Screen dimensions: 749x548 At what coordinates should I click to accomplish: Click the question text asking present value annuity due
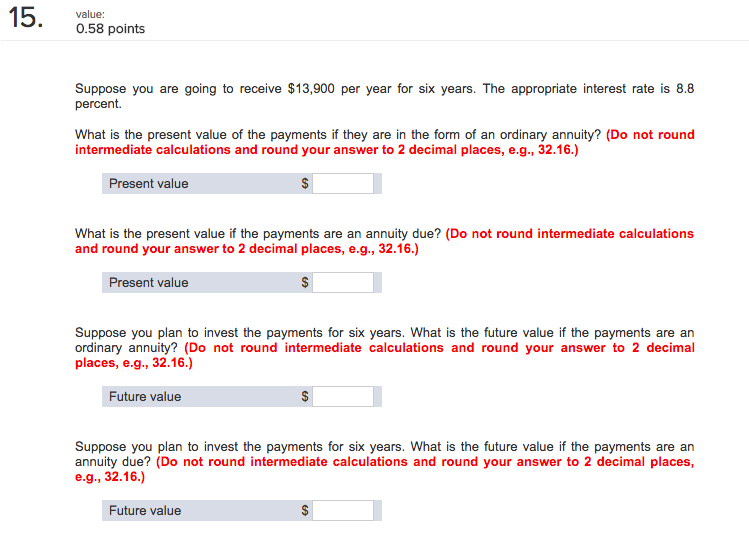tap(258, 234)
